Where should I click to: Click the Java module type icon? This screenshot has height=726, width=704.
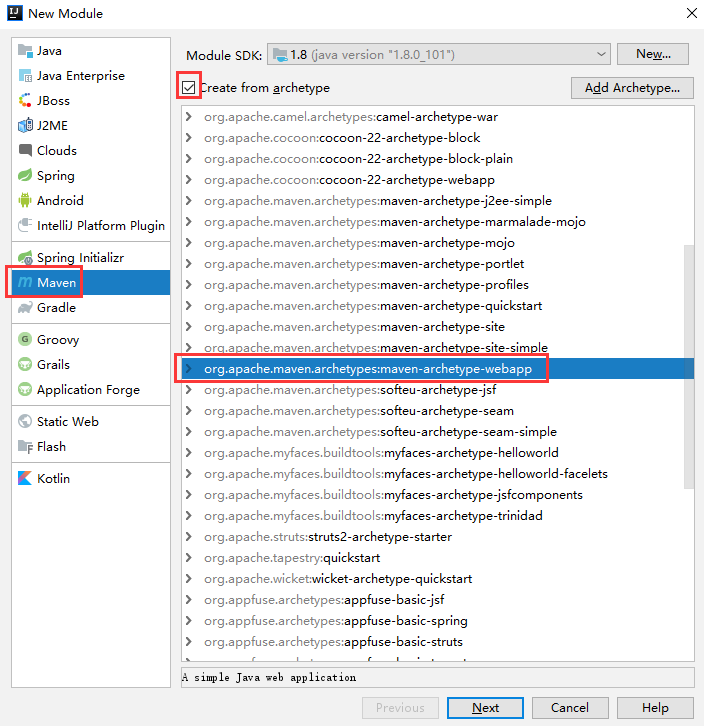(x=25, y=50)
